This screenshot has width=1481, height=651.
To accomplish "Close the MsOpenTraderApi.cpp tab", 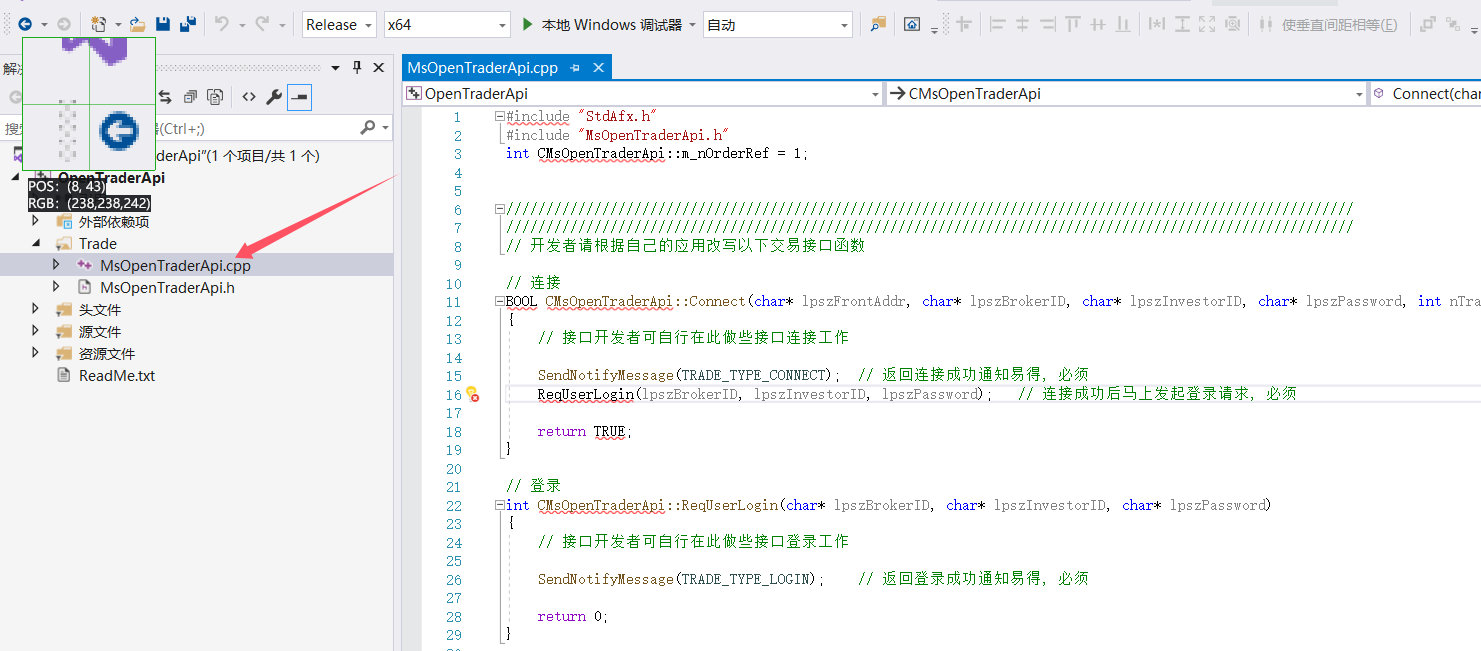I will tap(599, 68).
